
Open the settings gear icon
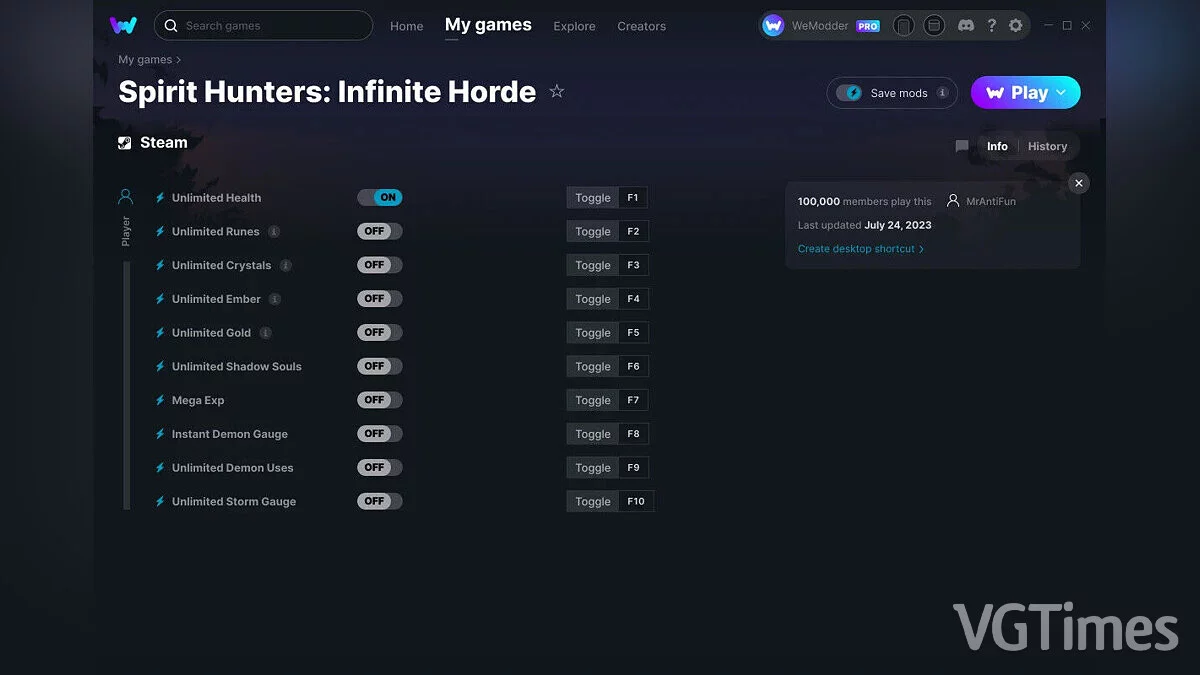pyautogui.click(x=1016, y=25)
